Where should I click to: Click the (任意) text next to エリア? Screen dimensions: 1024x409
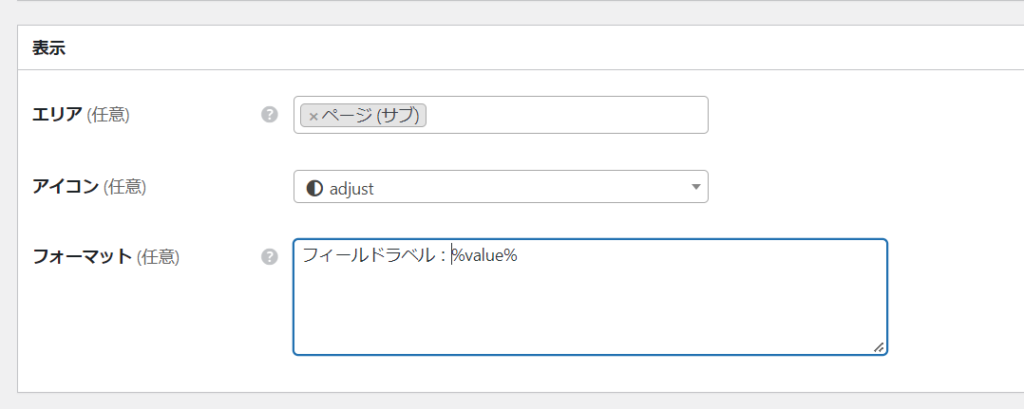coord(109,115)
